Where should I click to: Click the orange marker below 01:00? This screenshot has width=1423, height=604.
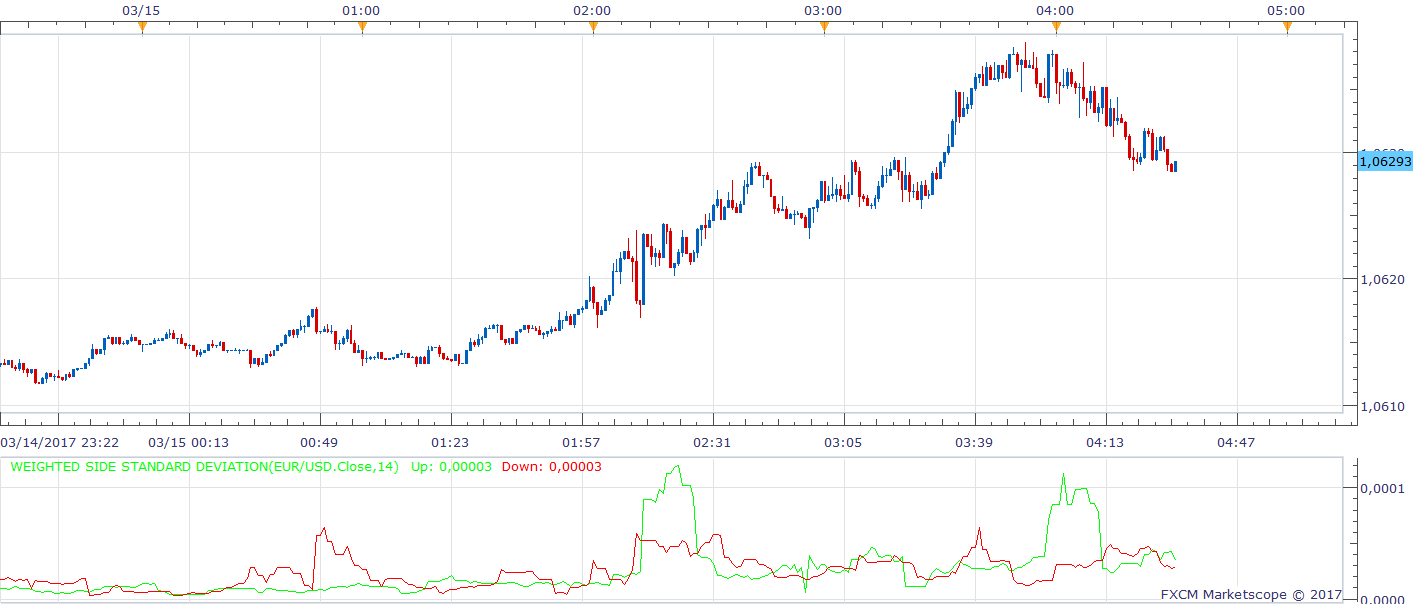coord(362,28)
